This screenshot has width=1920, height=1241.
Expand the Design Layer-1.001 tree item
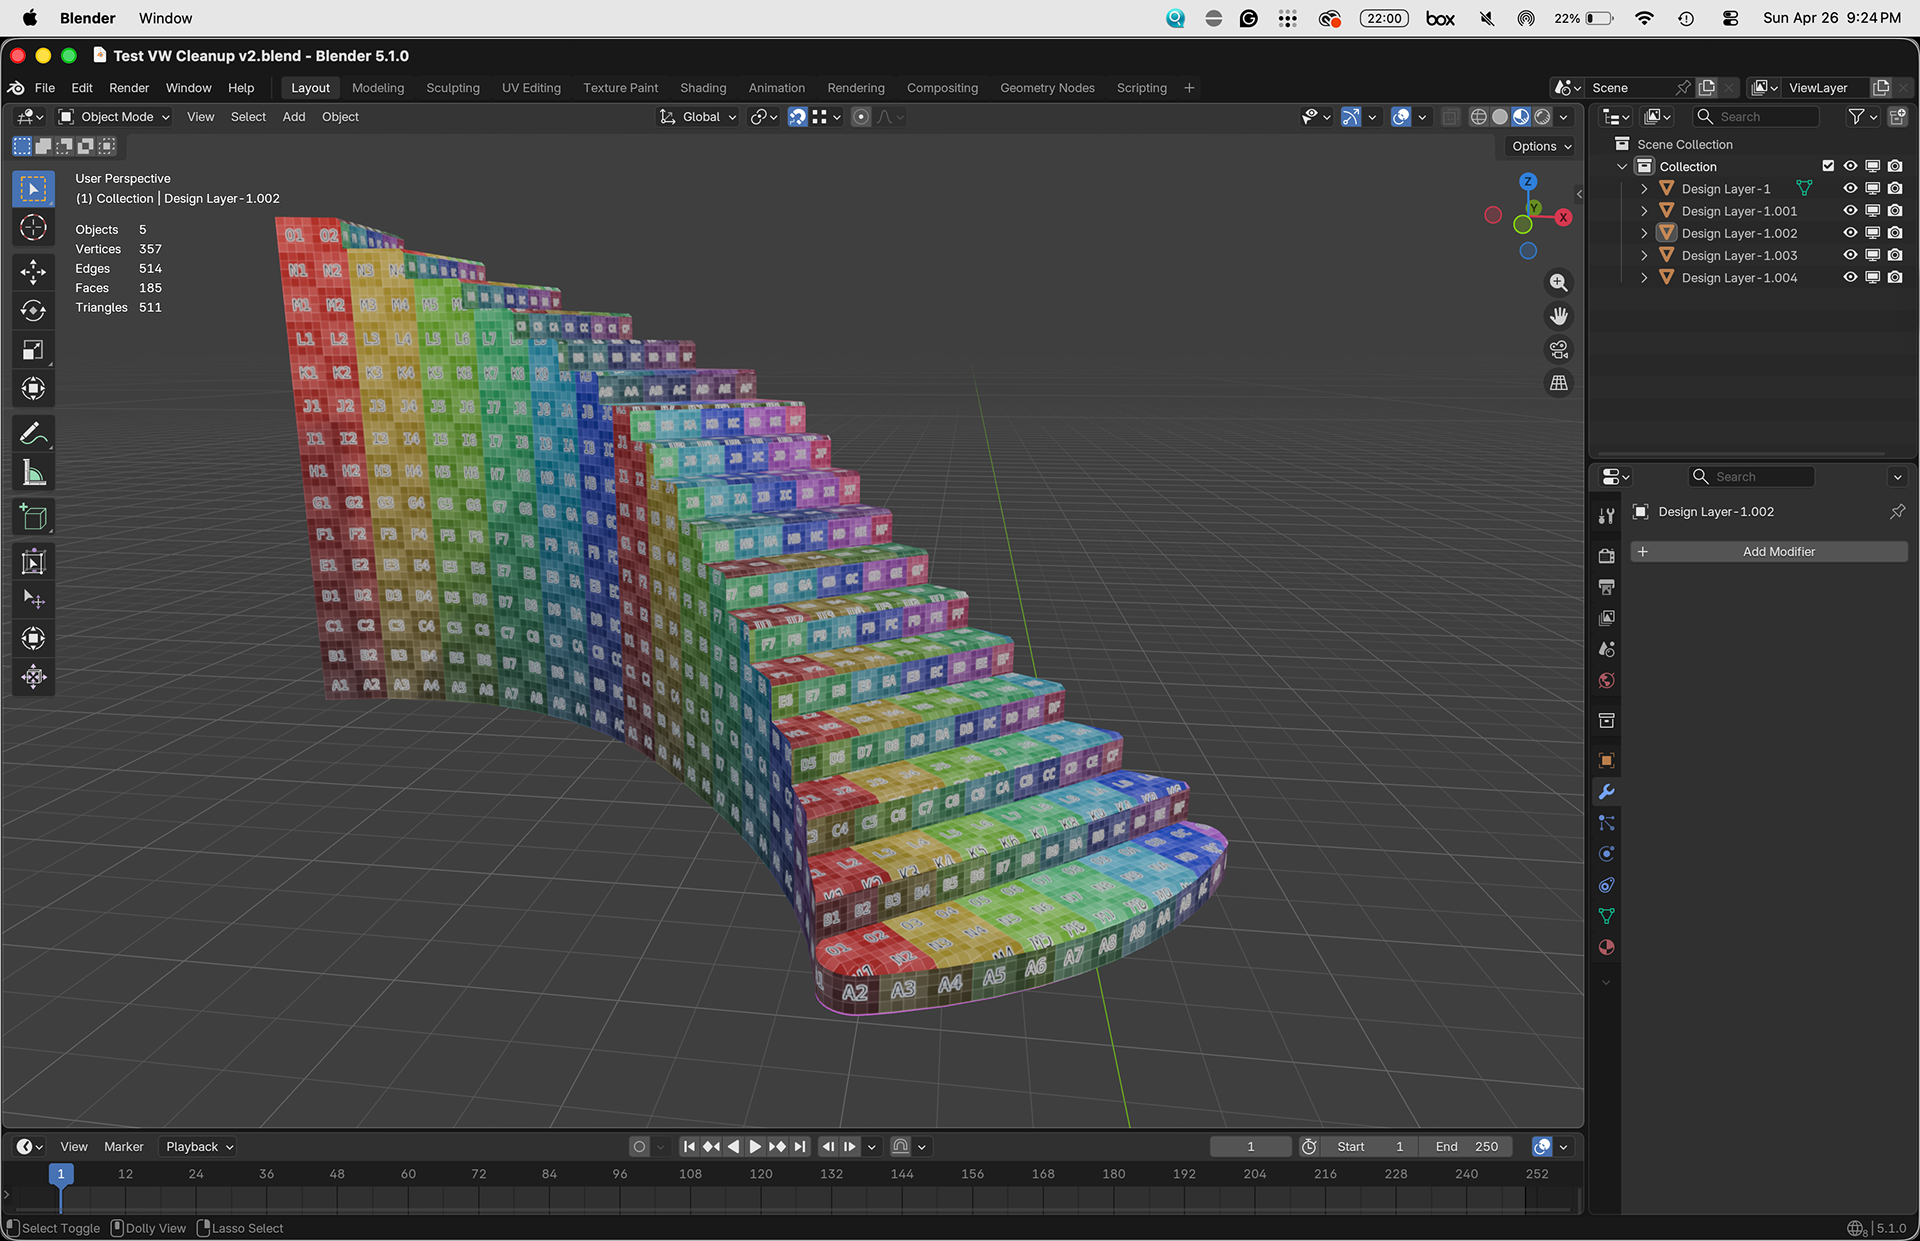(x=1644, y=211)
